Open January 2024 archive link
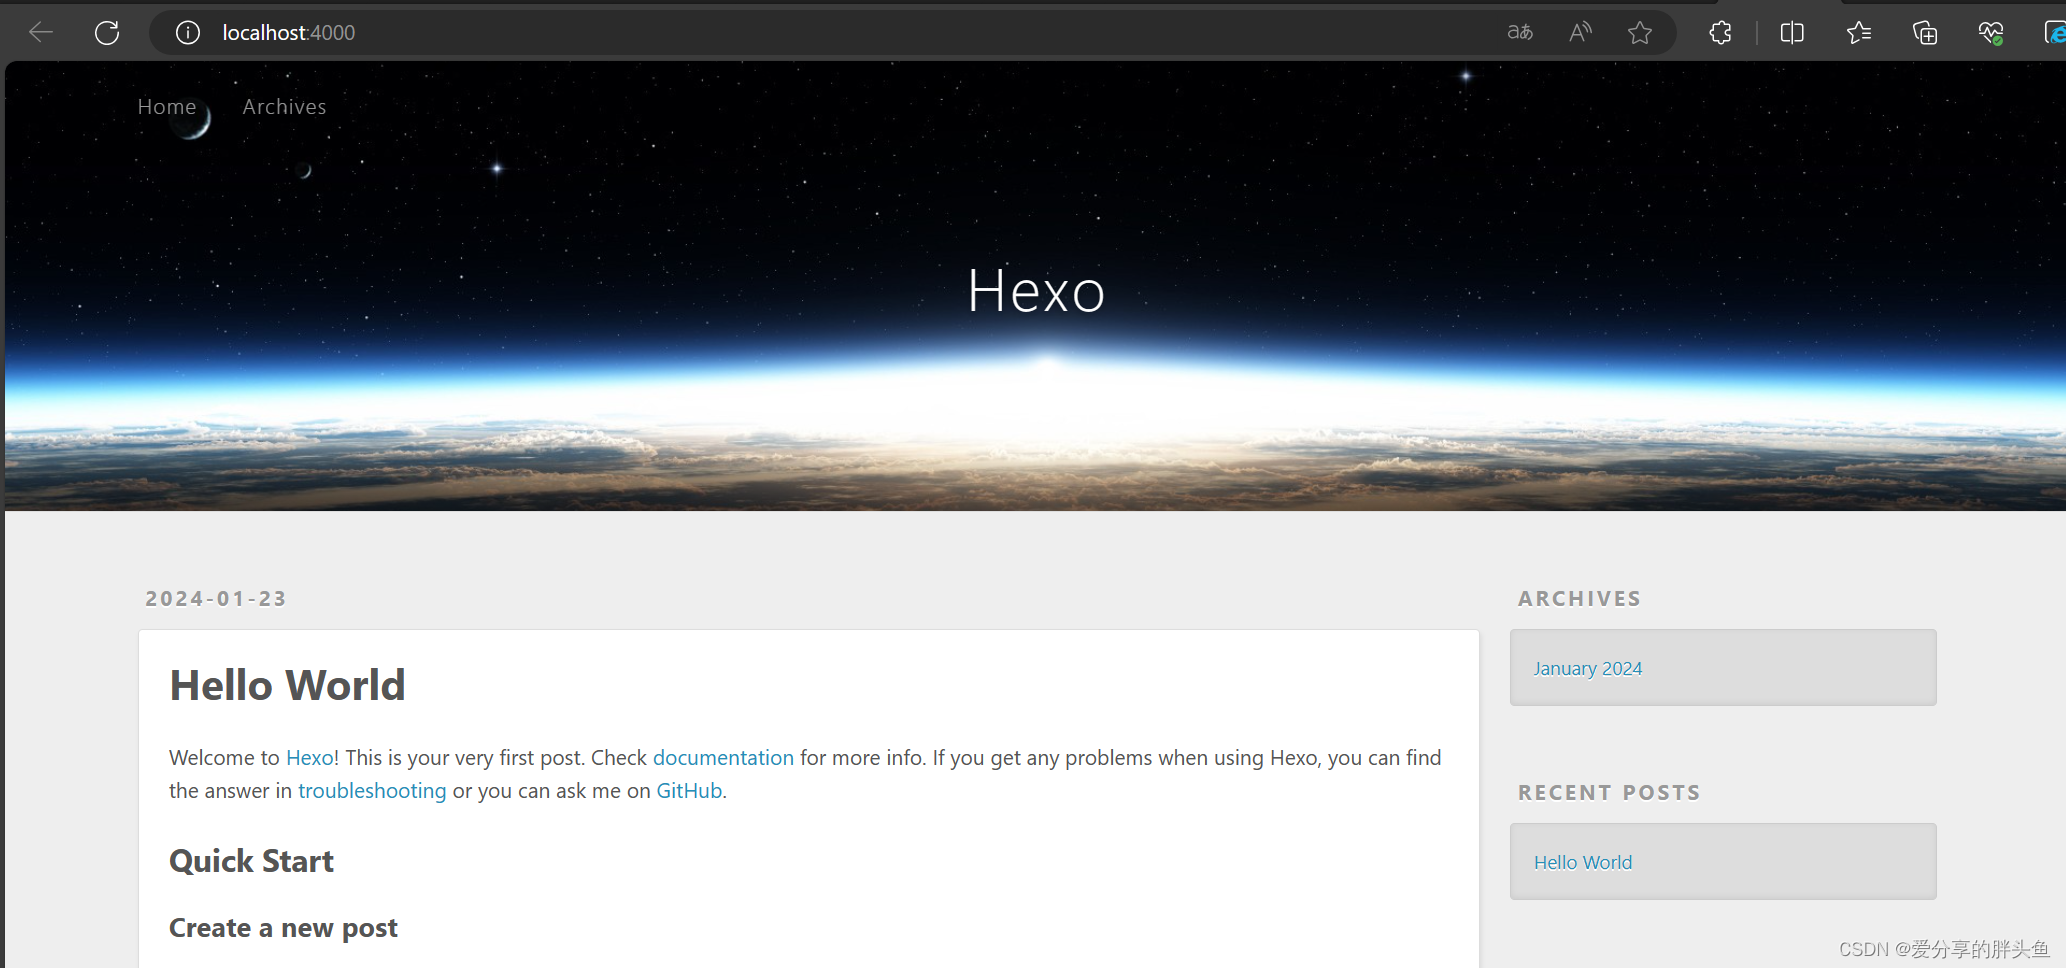 pyautogui.click(x=1588, y=668)
